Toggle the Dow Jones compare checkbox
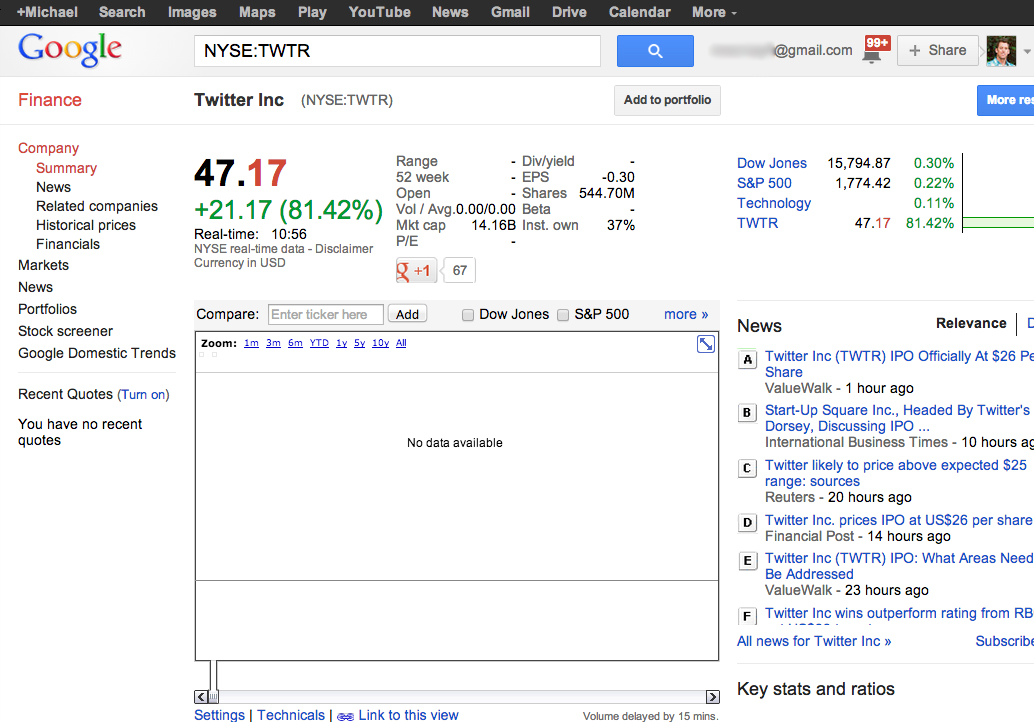The height and width of the screenshot is (722, 1034). pos(468,315)
